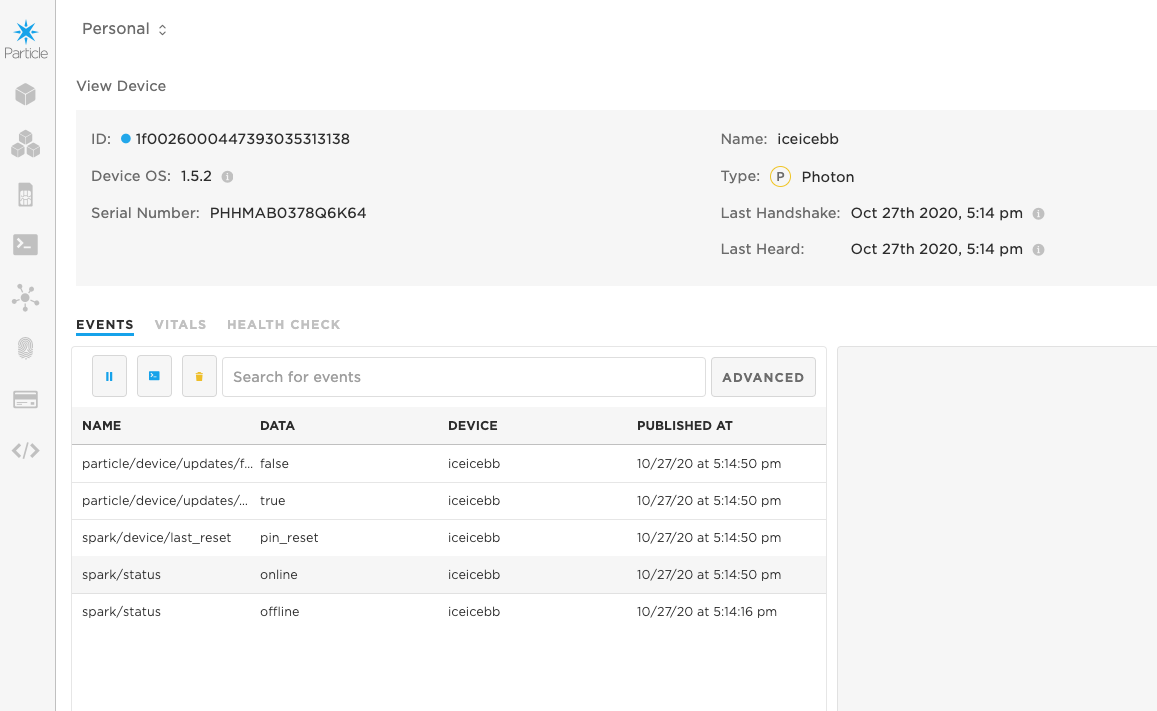Click the NAME column header

[102, 426]
